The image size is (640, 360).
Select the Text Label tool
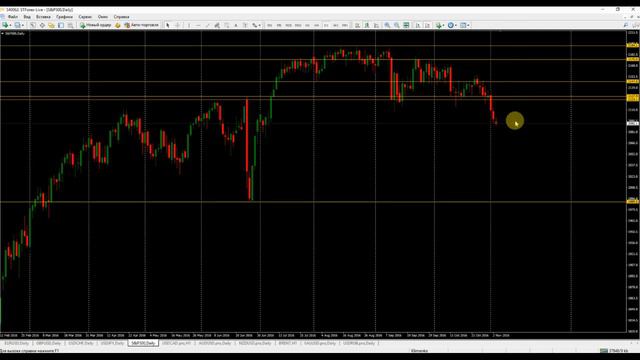coord(245,25)
